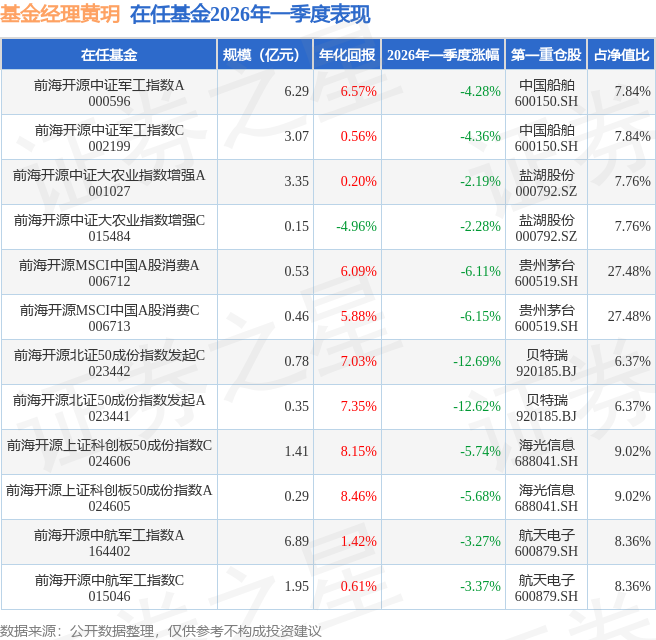Click the blue title 在任基金2026年一季度表现
Screen dimensions: 656x640
tap(250, 14)
